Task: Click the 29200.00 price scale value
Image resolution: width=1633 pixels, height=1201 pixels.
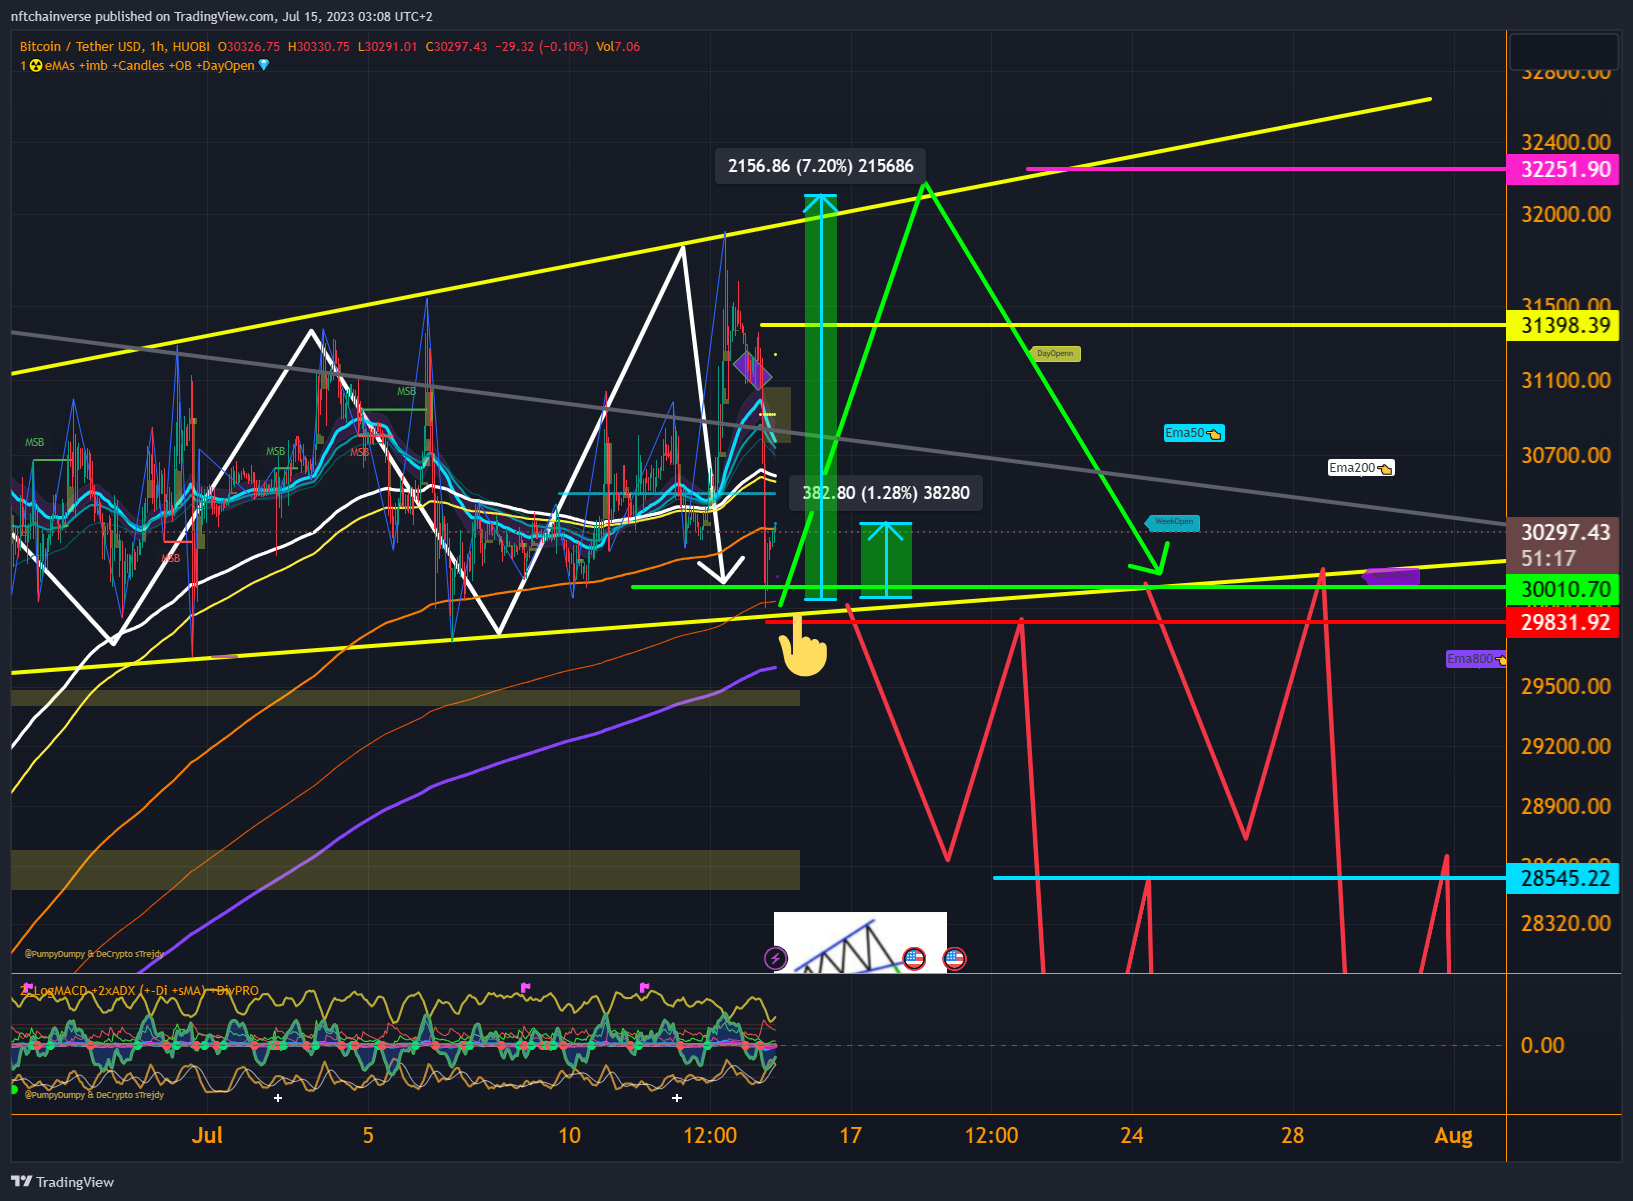Action: point(1565,746)
